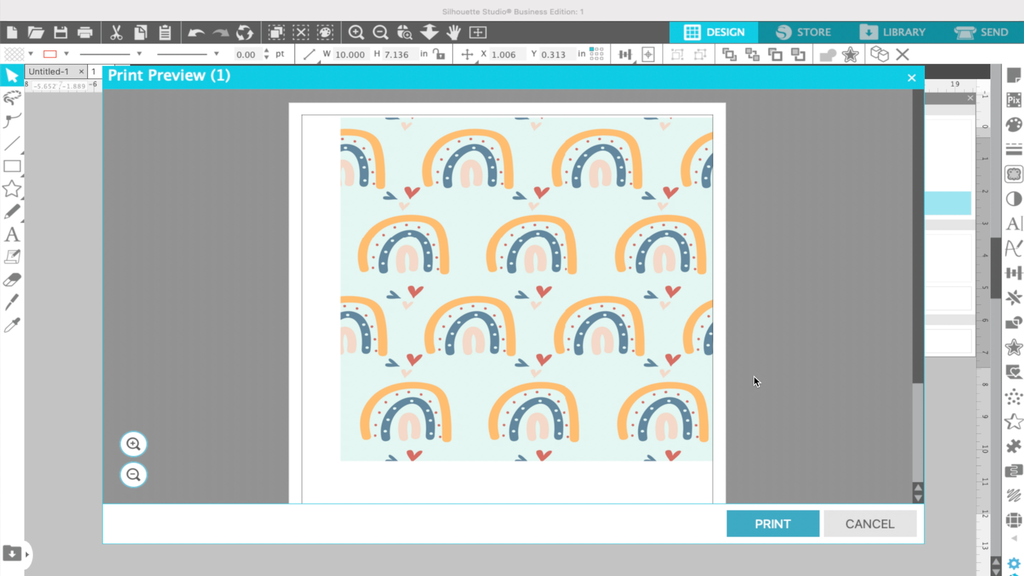The width and height of the screenshot is (1024, 576).
Task: Click the Scissors cut icon
Action: click(x=117, y=32)
